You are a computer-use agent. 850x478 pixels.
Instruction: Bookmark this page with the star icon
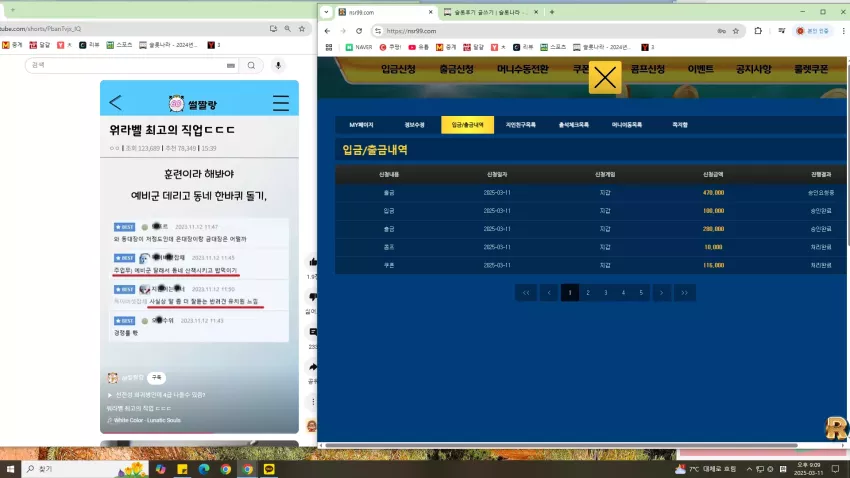(736, 31)
